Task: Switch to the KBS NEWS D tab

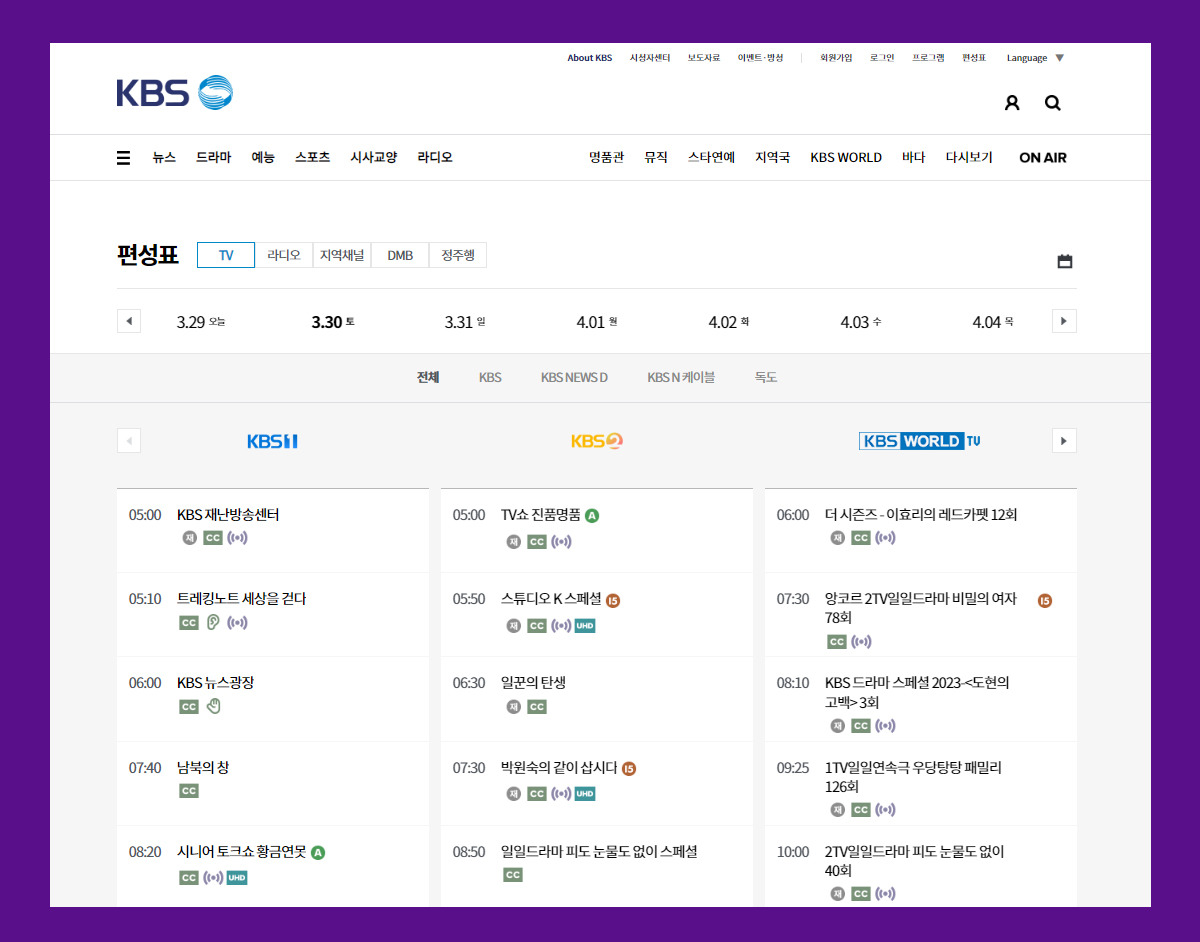Action: point(574,377)
